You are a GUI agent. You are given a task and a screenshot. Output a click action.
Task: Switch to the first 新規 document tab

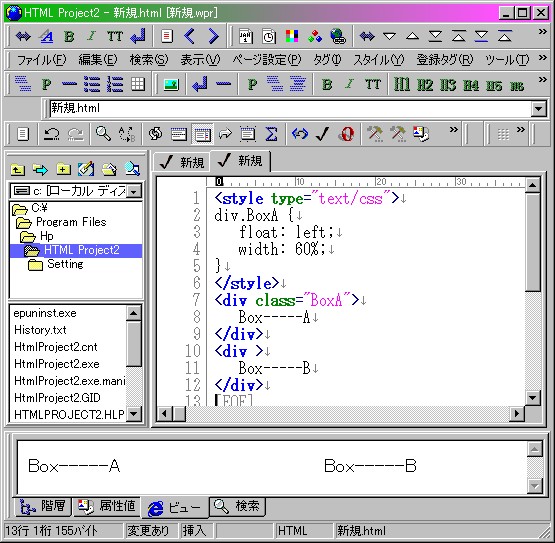tap(182, 162)
